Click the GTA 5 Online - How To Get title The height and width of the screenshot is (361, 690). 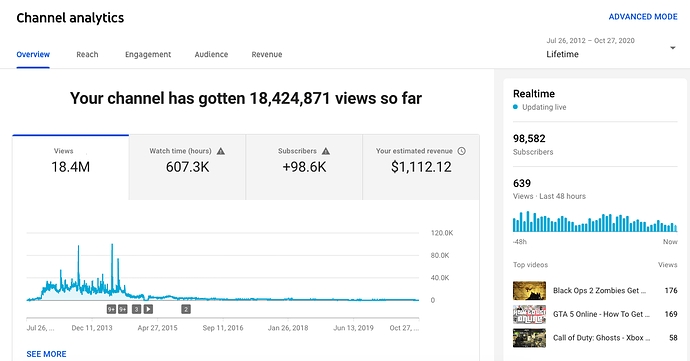click(x=601, y=314)
